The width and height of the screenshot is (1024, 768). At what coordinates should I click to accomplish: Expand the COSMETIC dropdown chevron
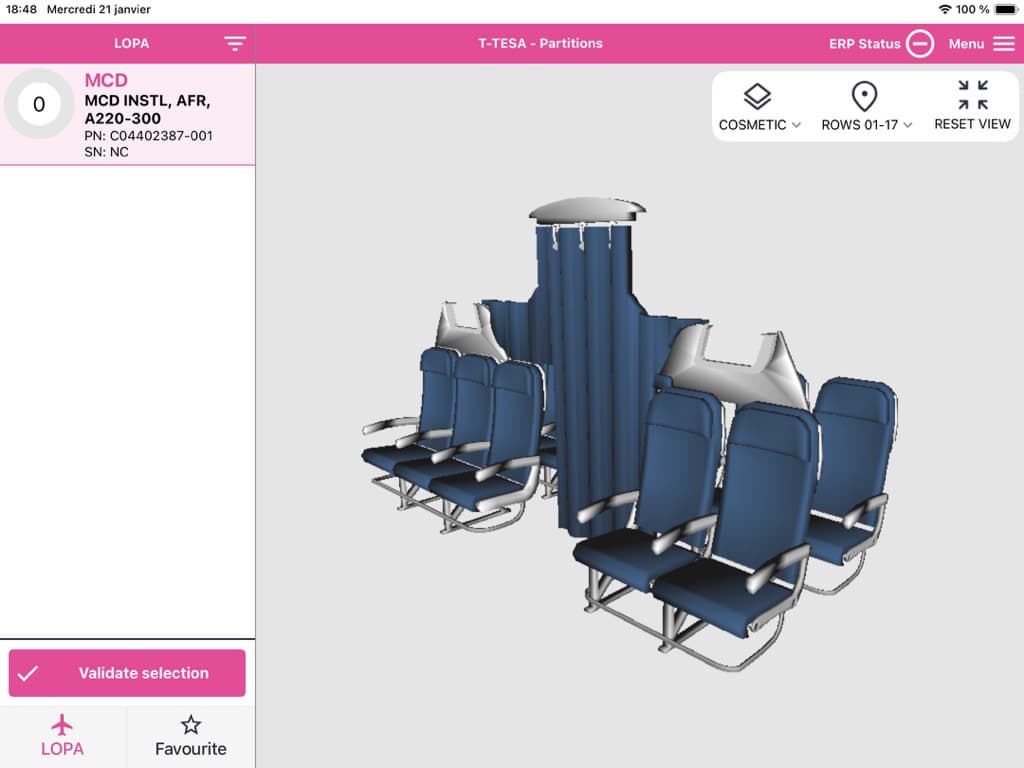pos(796,126)
